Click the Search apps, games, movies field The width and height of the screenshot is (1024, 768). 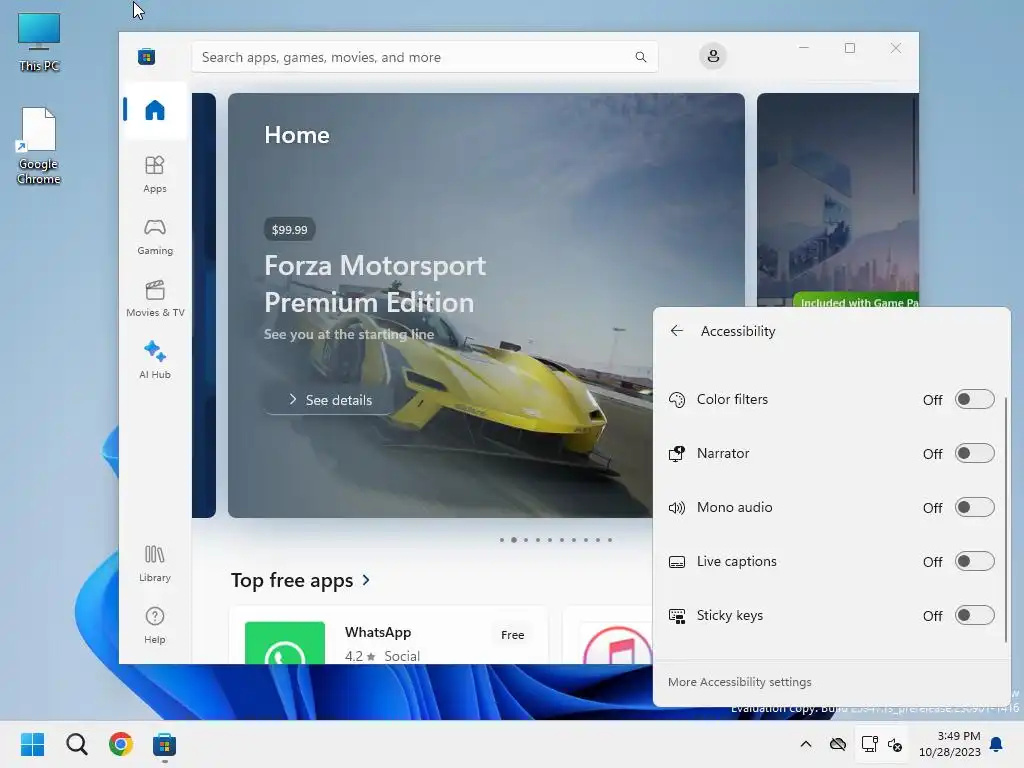point(424,57)
